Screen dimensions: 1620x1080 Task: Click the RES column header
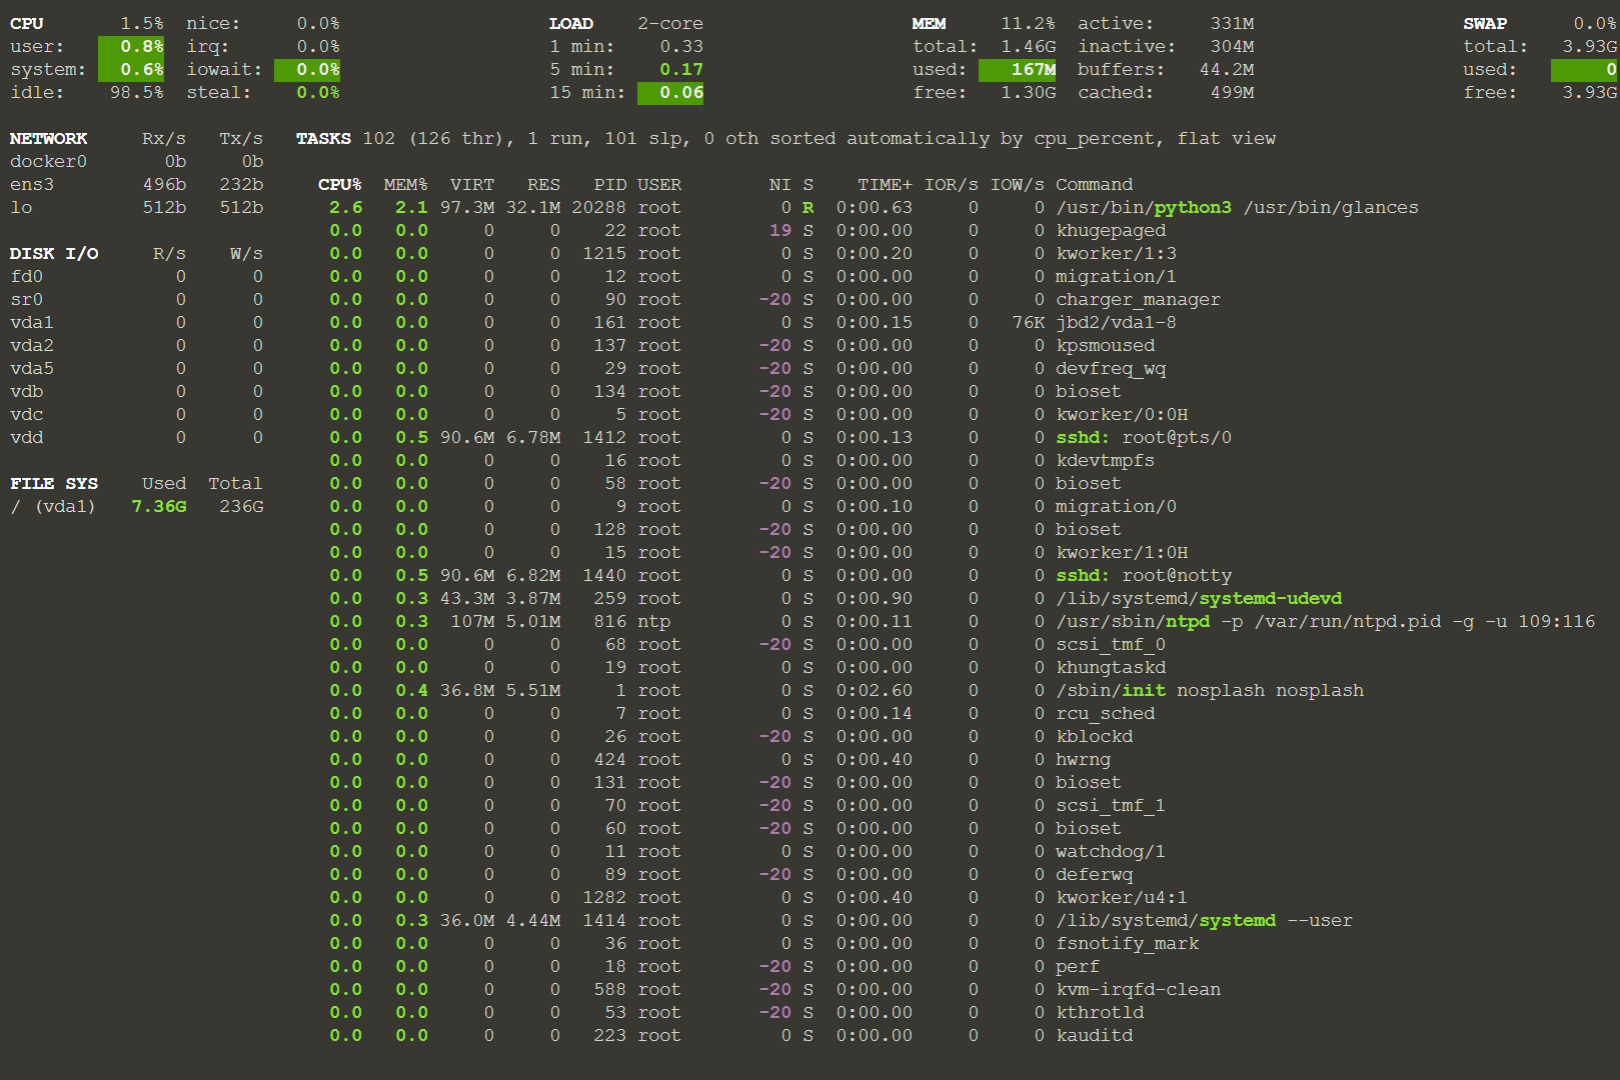[x=544, y=184]
